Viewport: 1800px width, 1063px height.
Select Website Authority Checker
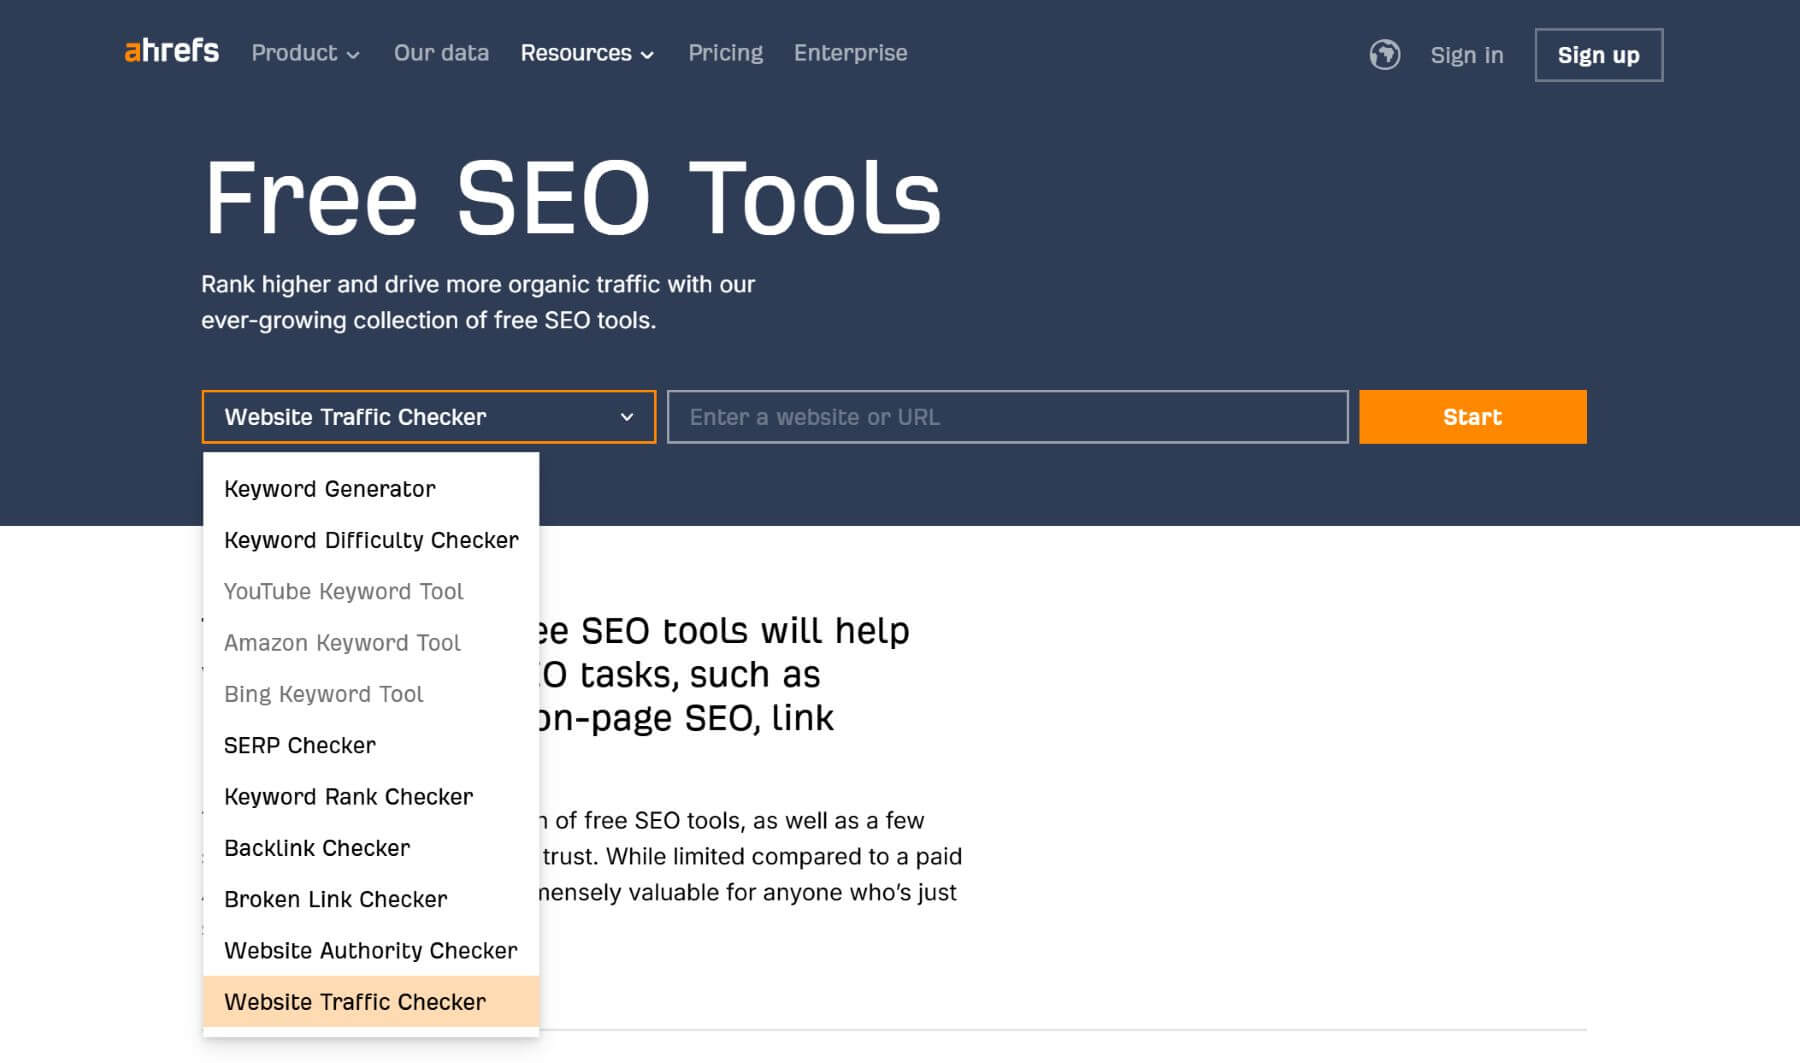(x=370, y=951)
